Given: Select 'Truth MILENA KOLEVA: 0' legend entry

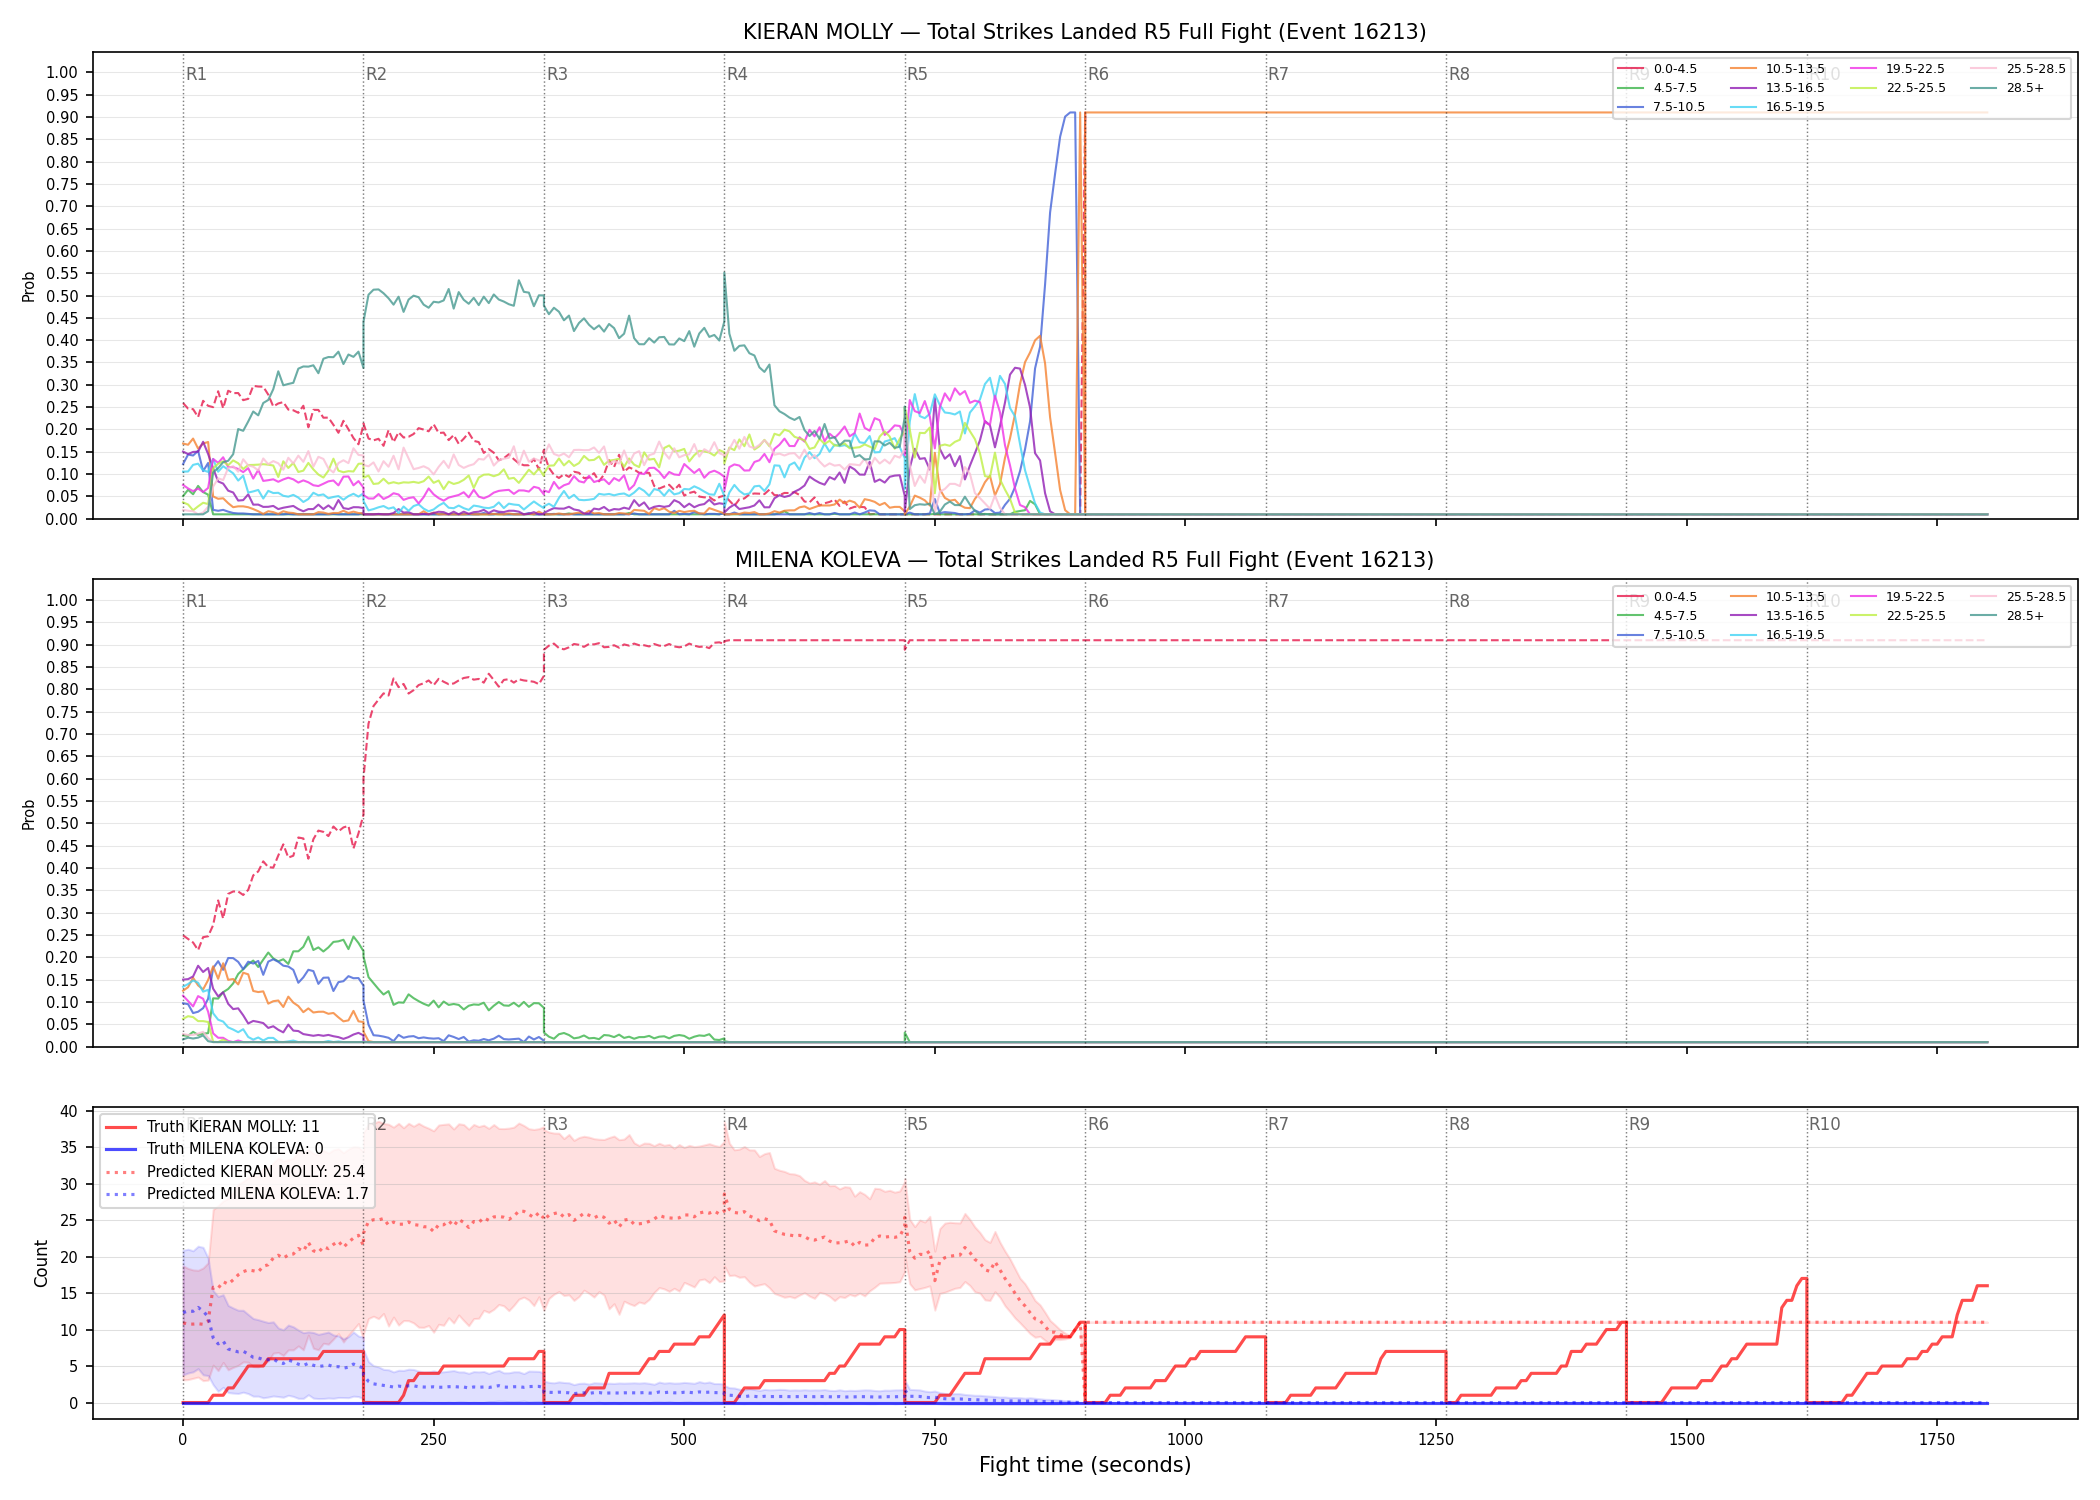Looking at the screenshot, I should (x=235, y=1149).
